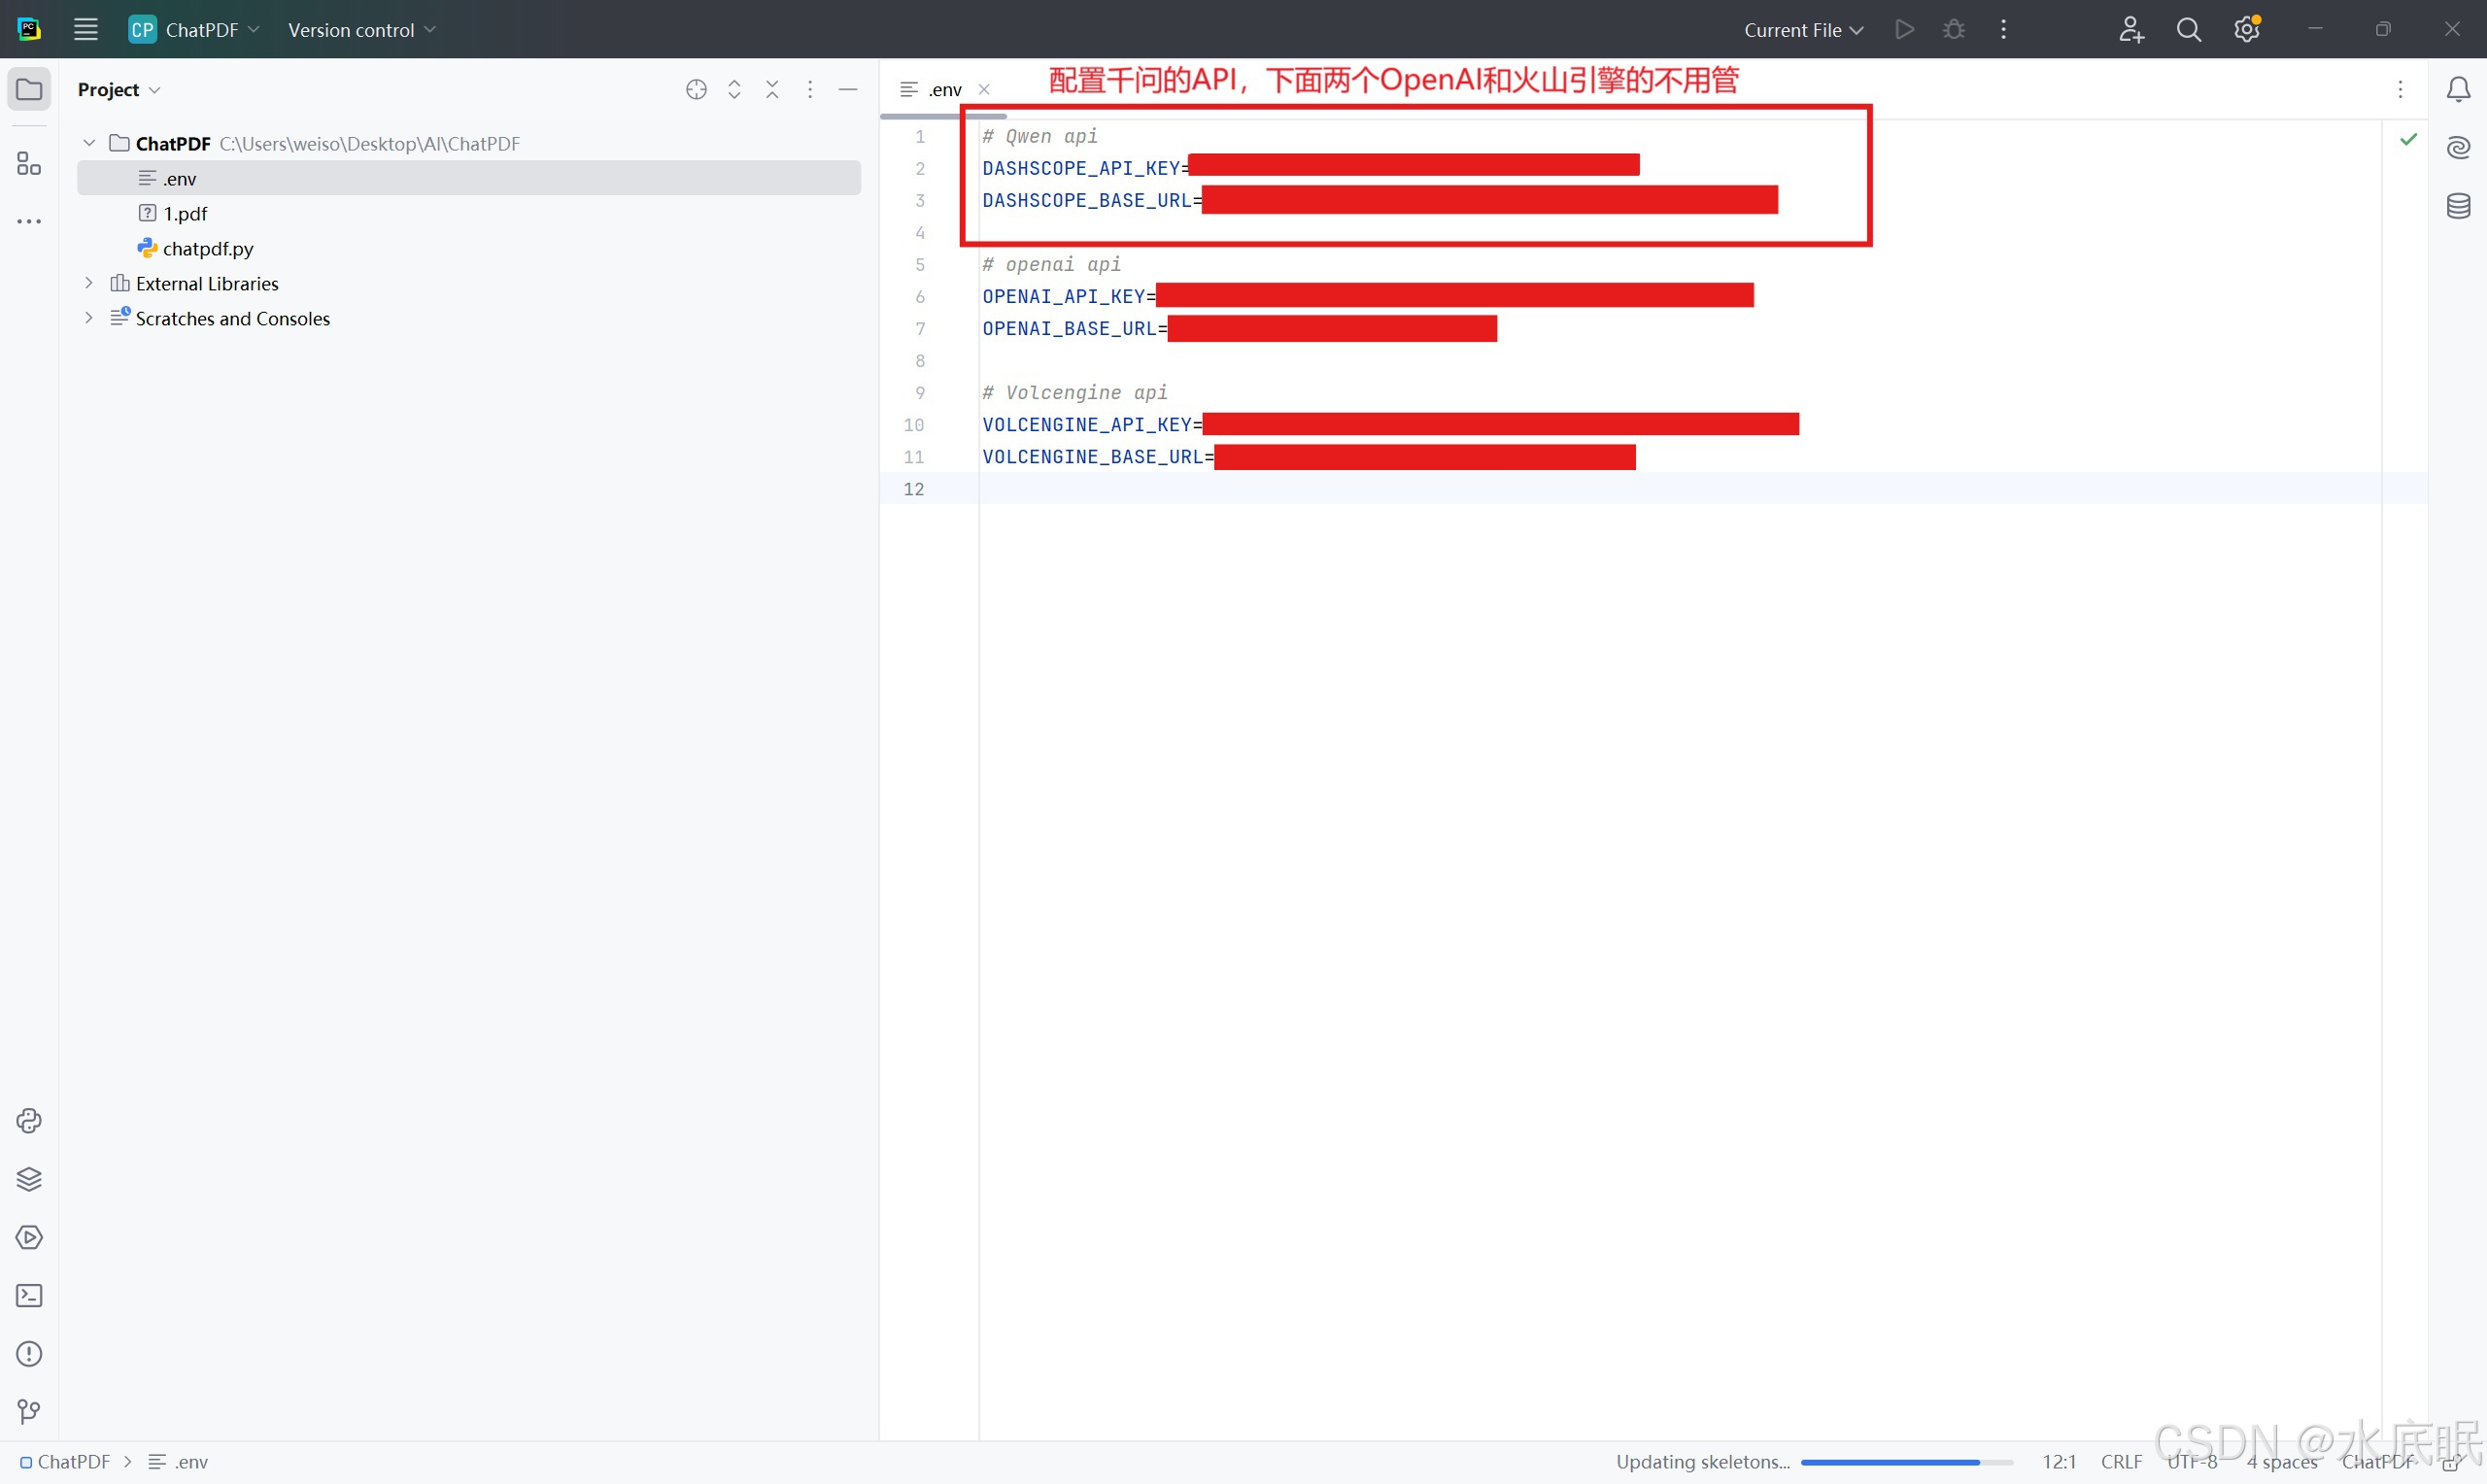Screen dimensions: 2487x1484
Task: Click DASHSCOPE_API_KEY text in editor
Action: coord(1080,168)
